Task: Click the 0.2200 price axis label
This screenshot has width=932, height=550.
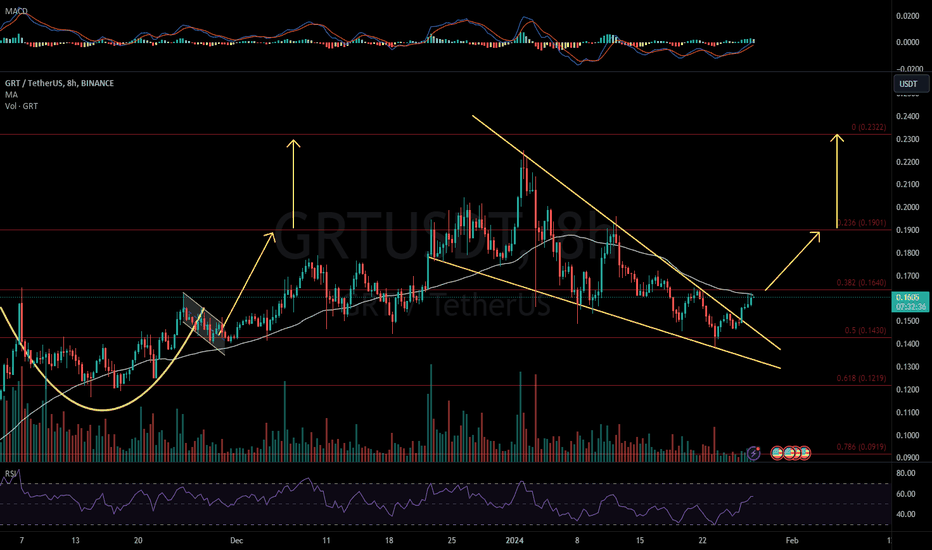Action: 908,162
